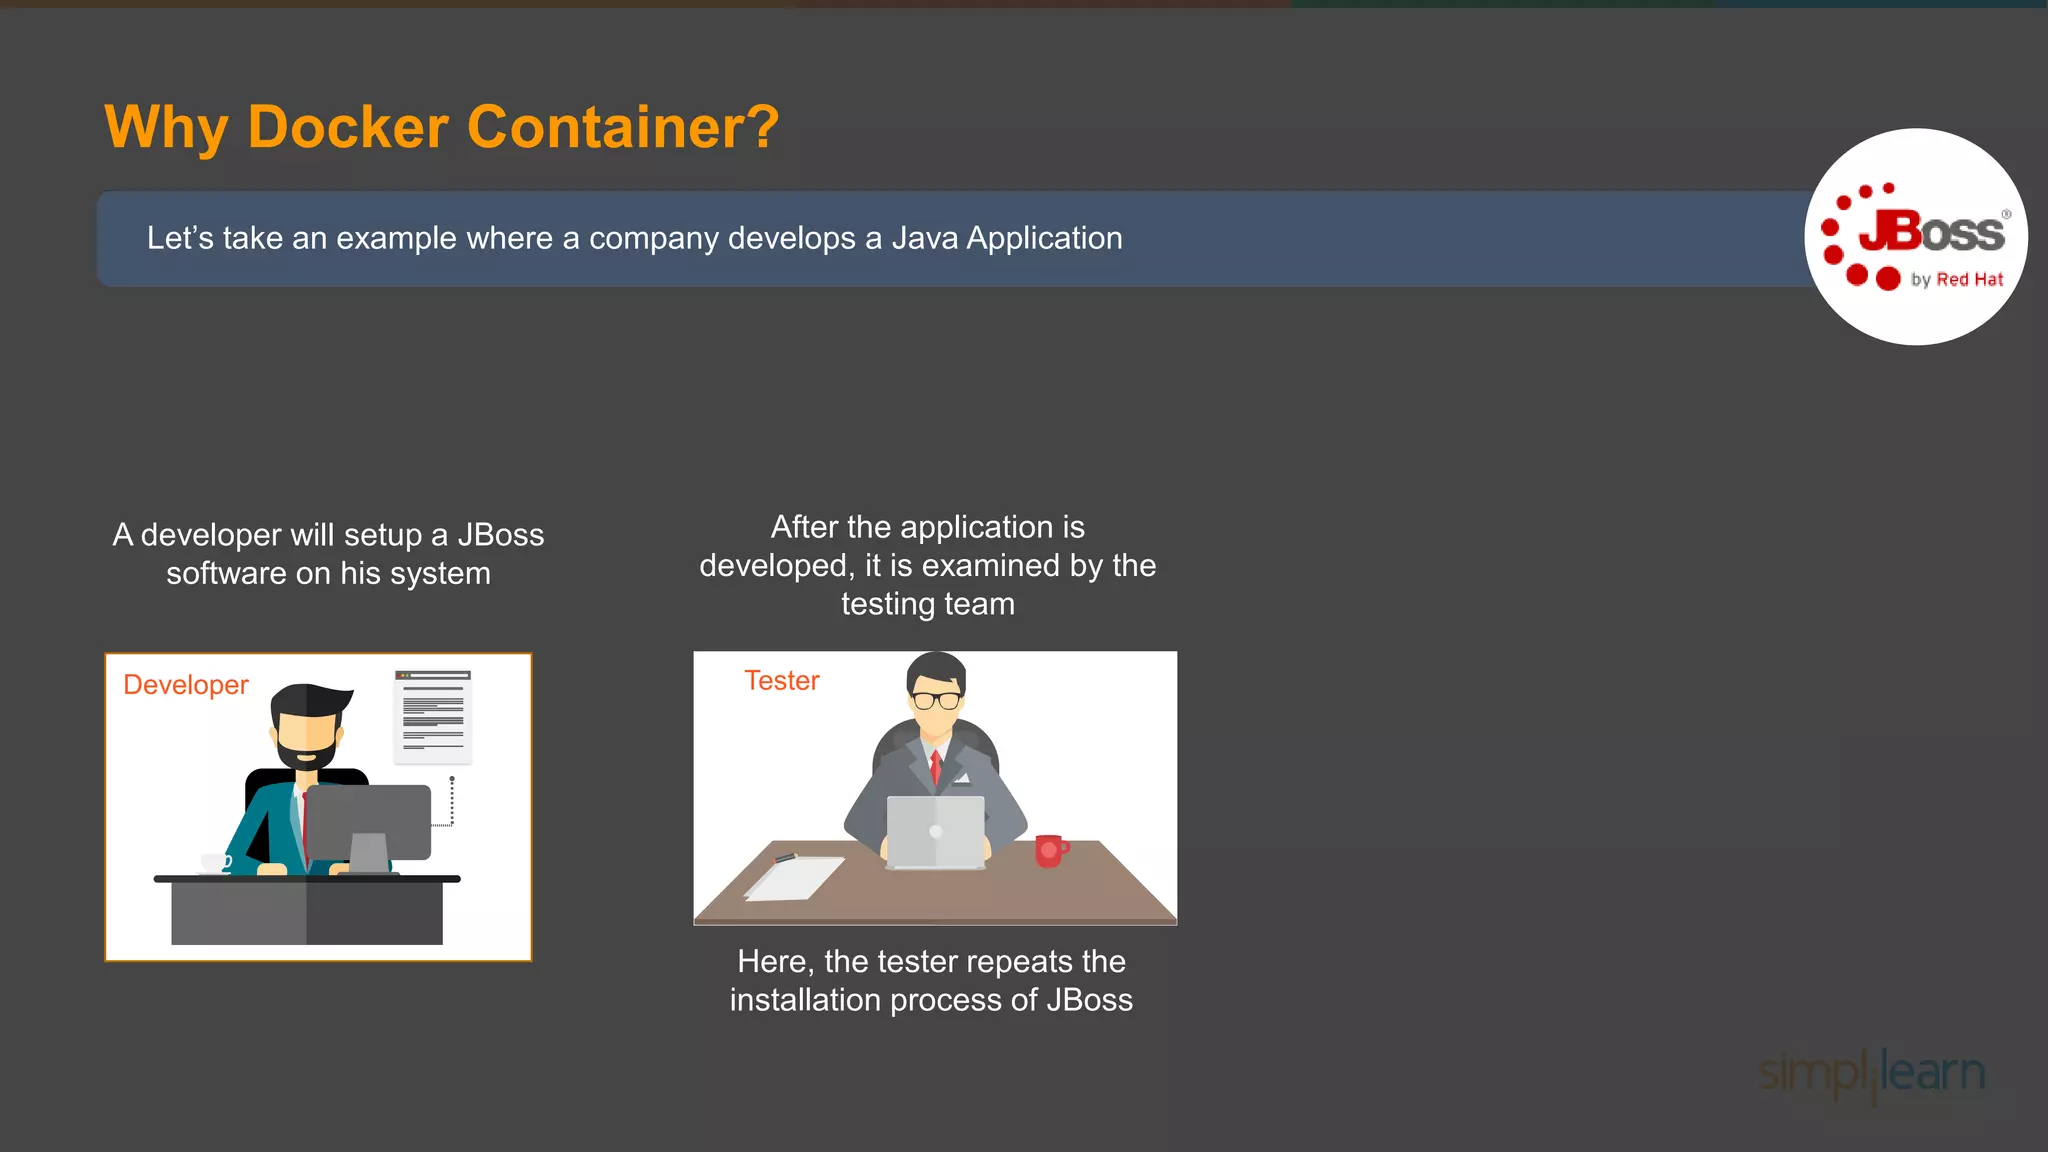Click the white coffee cup on developer's desk

215,862
